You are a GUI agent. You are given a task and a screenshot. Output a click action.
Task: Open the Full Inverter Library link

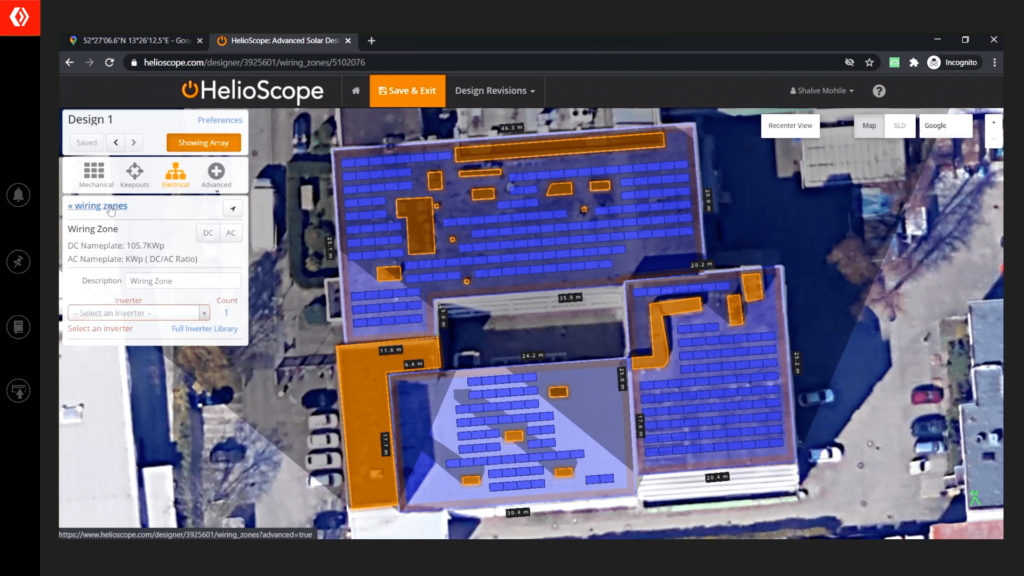[204, 328]
